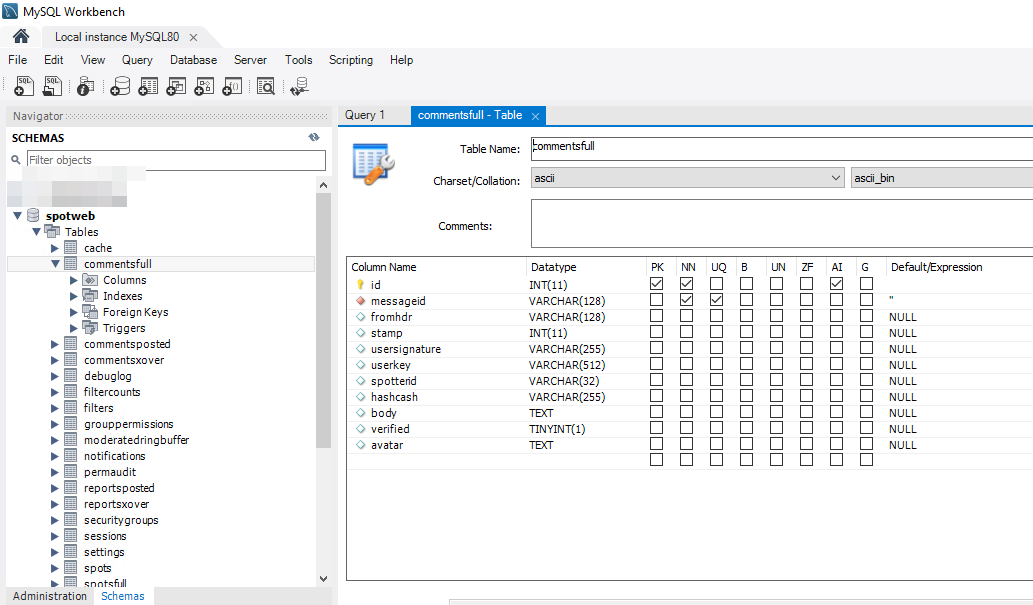Create a new table using the toolbar icon
Screen dimensions: 1033x605
[x=147, y=86]
